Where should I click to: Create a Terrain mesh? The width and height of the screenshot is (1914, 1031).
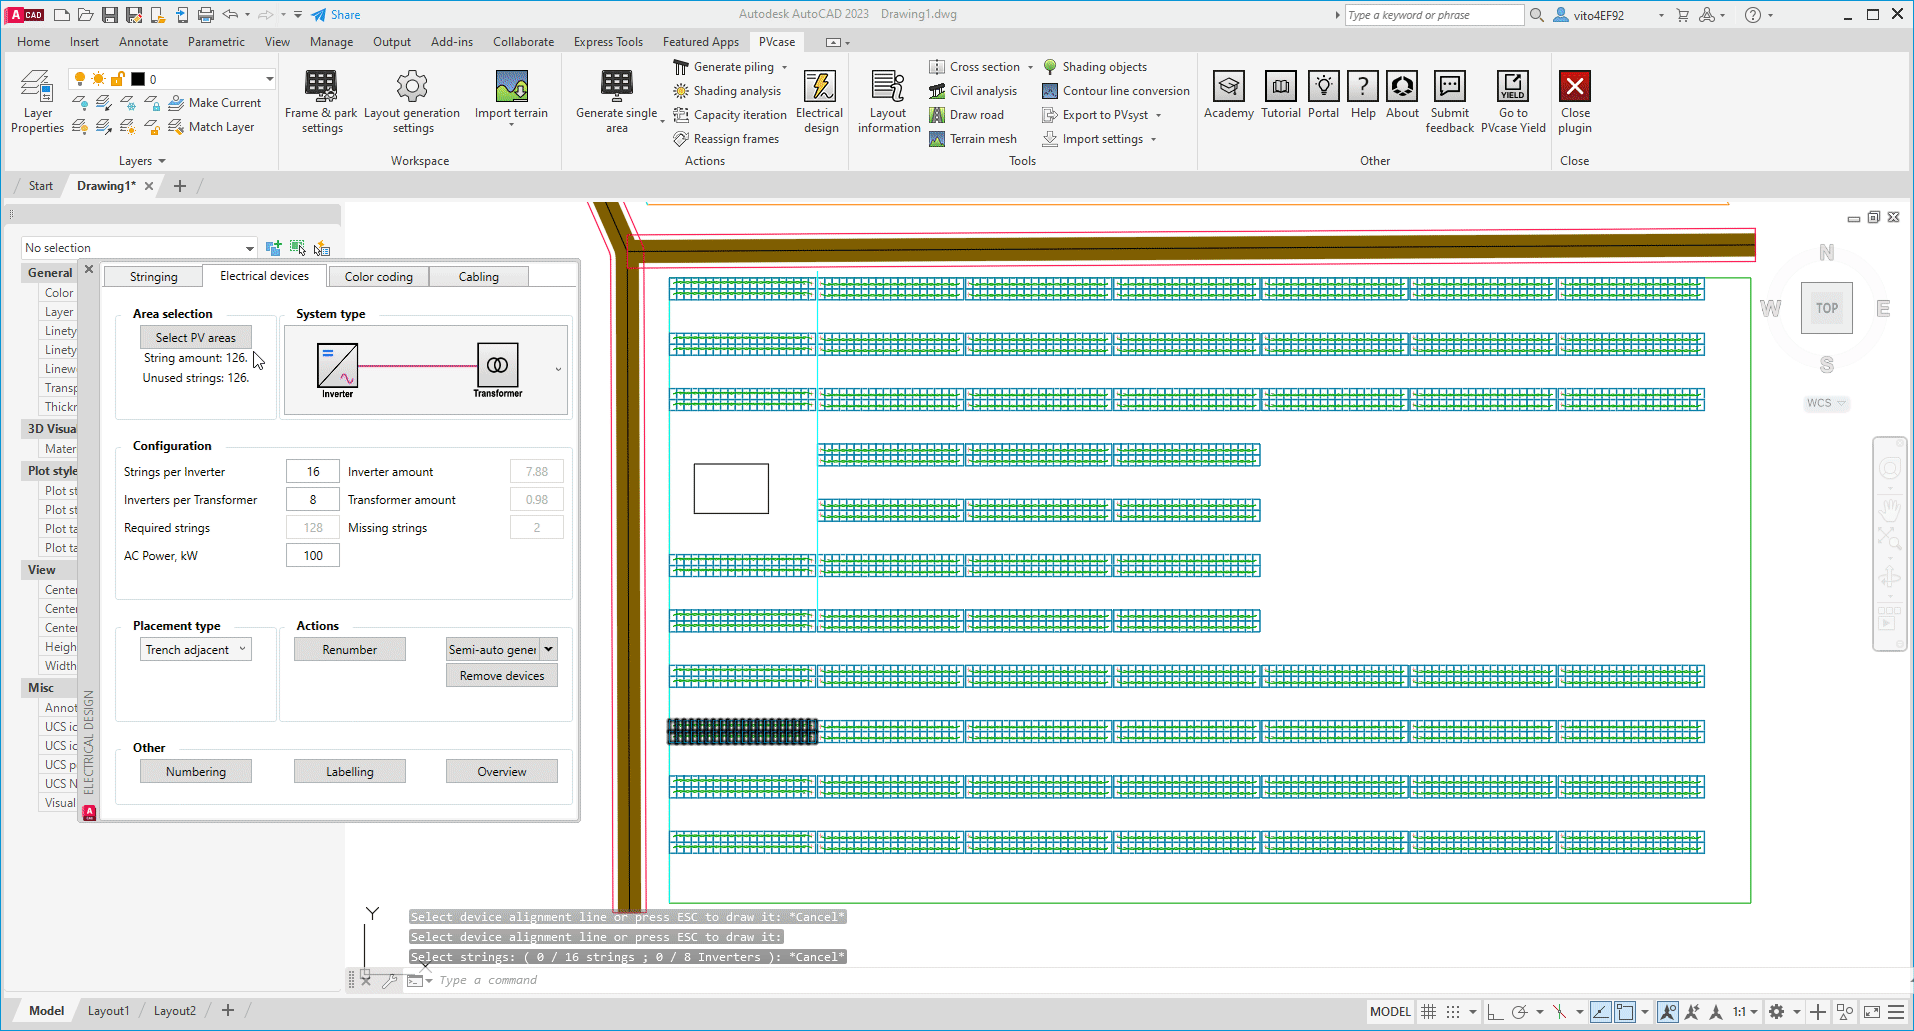(x=973, y=139)
